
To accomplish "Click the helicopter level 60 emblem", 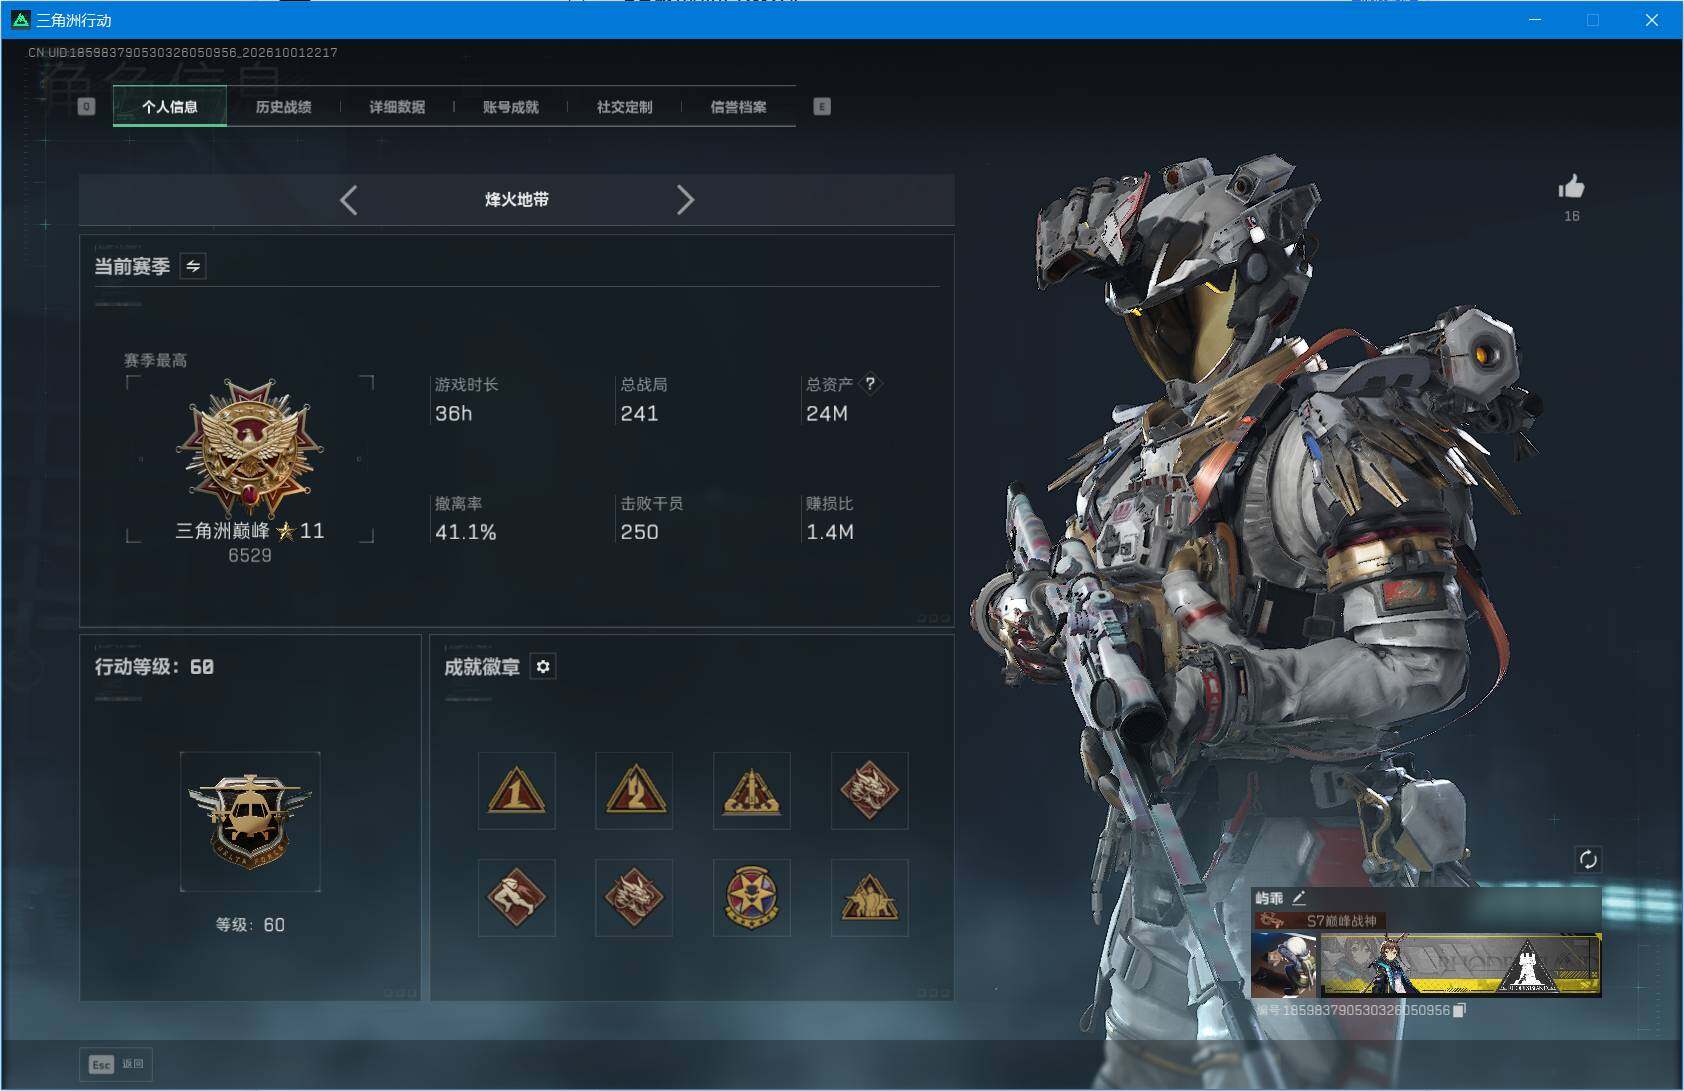I will pos(250,822).
